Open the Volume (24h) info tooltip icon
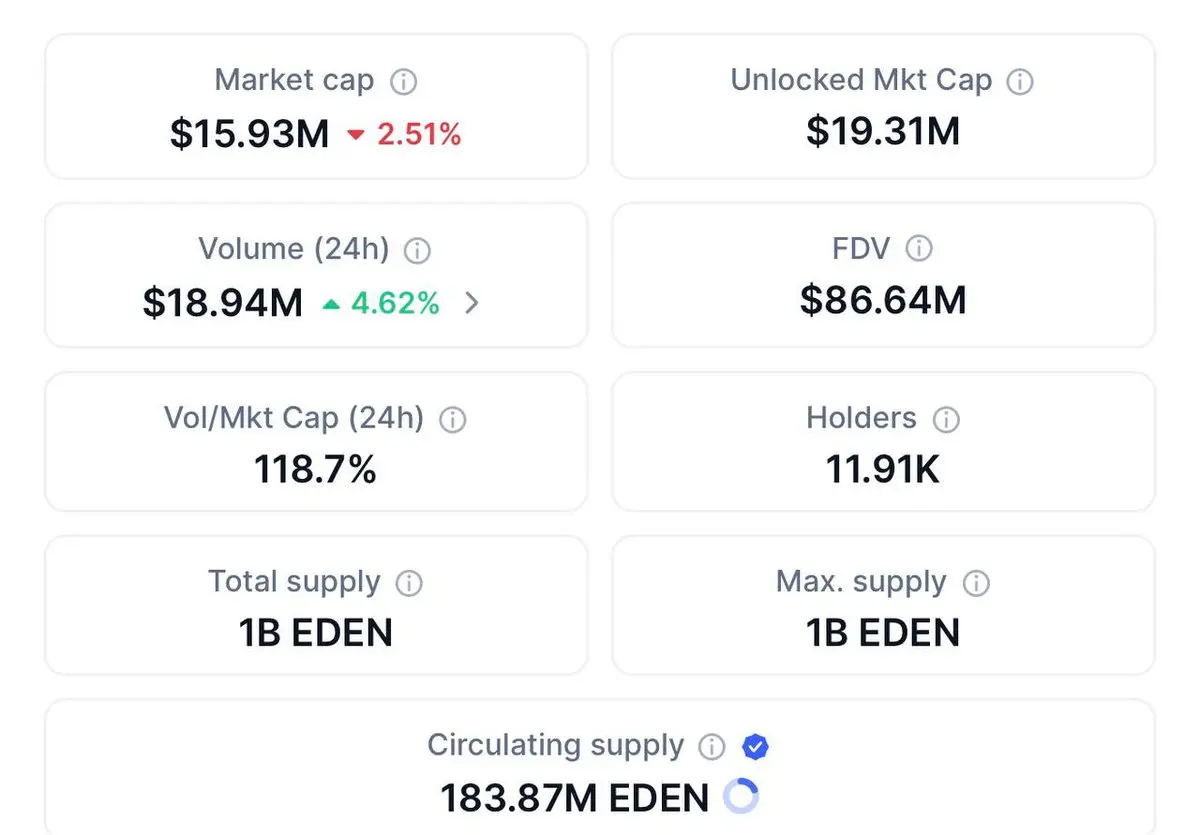The width and height of the screenshot is (1200, 835). [417, 250]
